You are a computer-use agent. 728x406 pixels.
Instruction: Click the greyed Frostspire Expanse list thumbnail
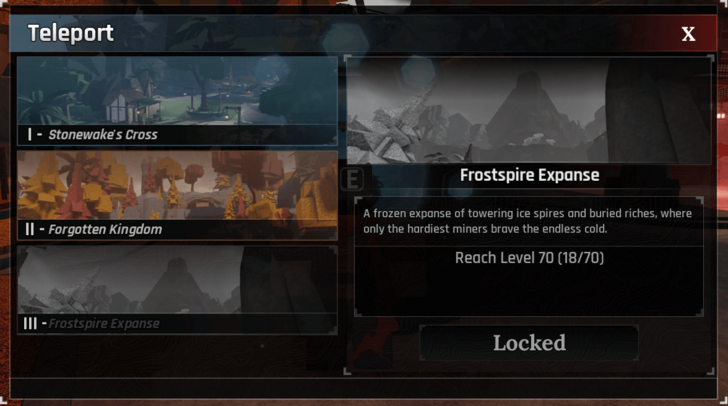(177, 280)
